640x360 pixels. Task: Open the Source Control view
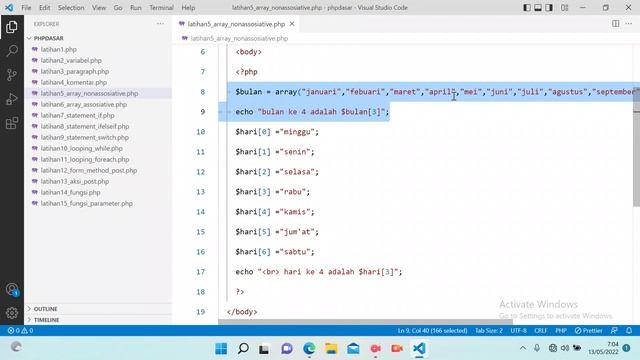pos(12,75)
